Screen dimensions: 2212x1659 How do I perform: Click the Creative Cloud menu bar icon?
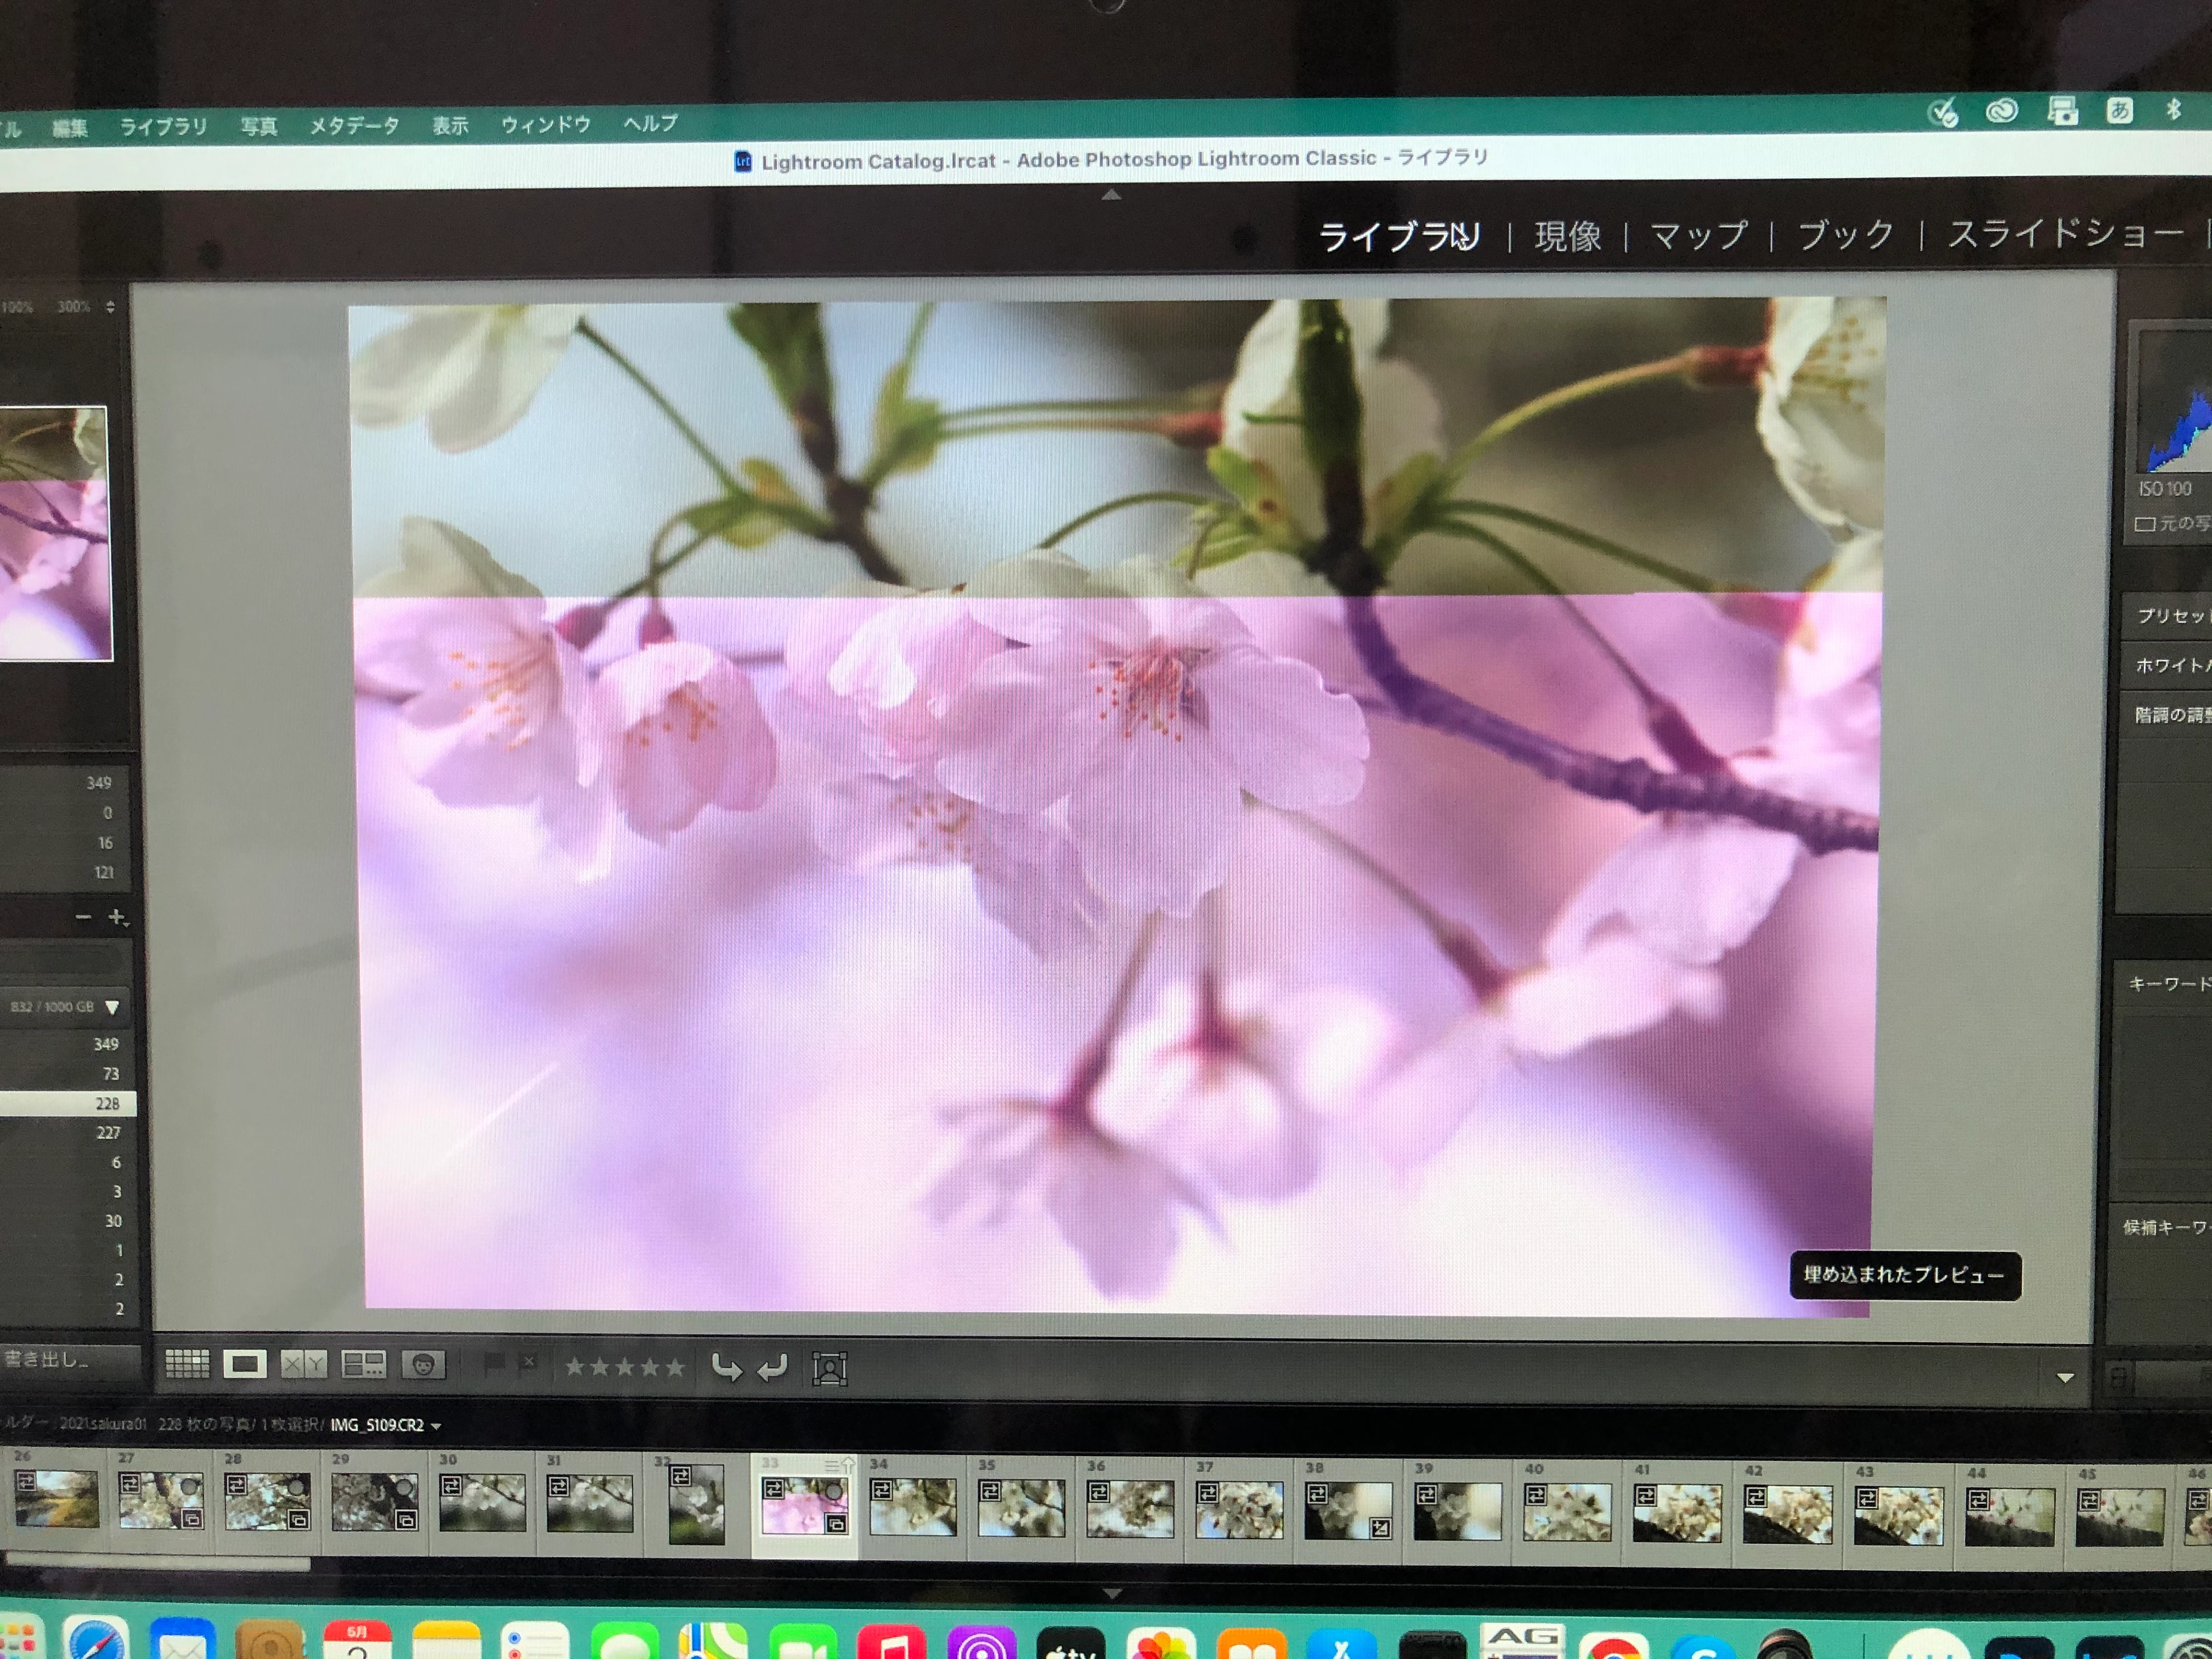pos(2001,111)
